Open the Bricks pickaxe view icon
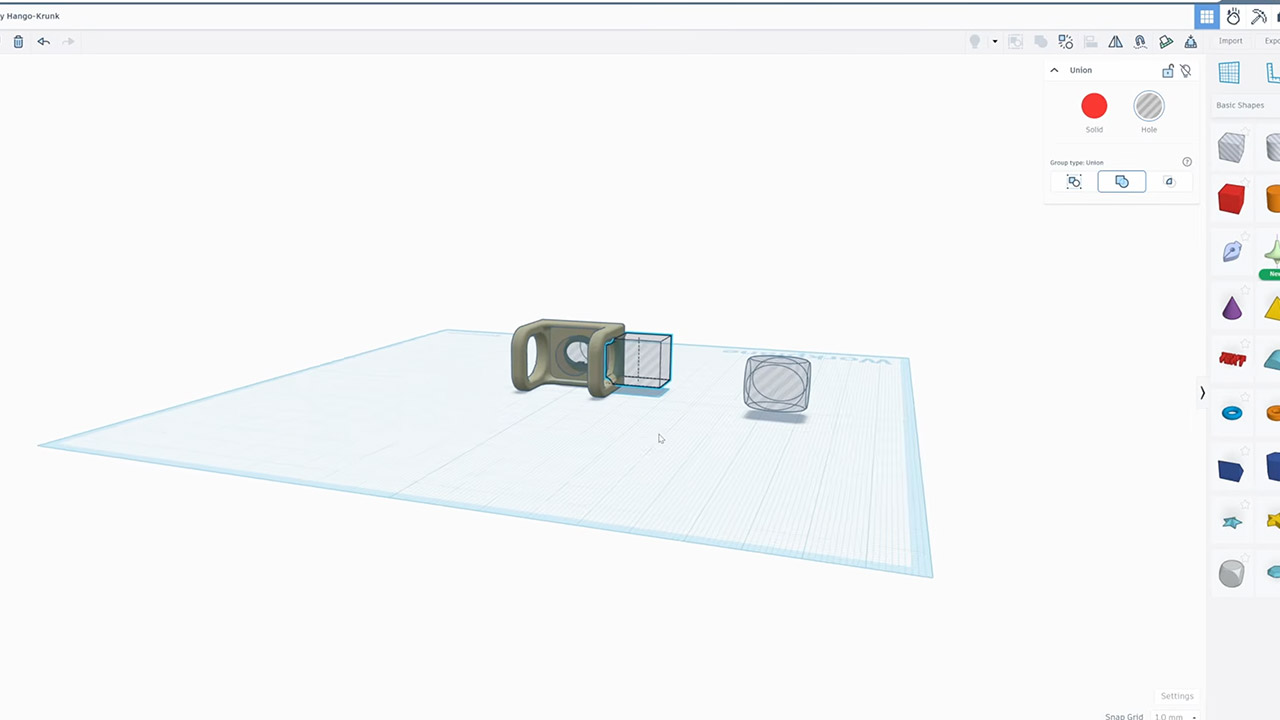Image resolution: width=1280 pixels, height=720 pixels. click(x=1258, y=17)
